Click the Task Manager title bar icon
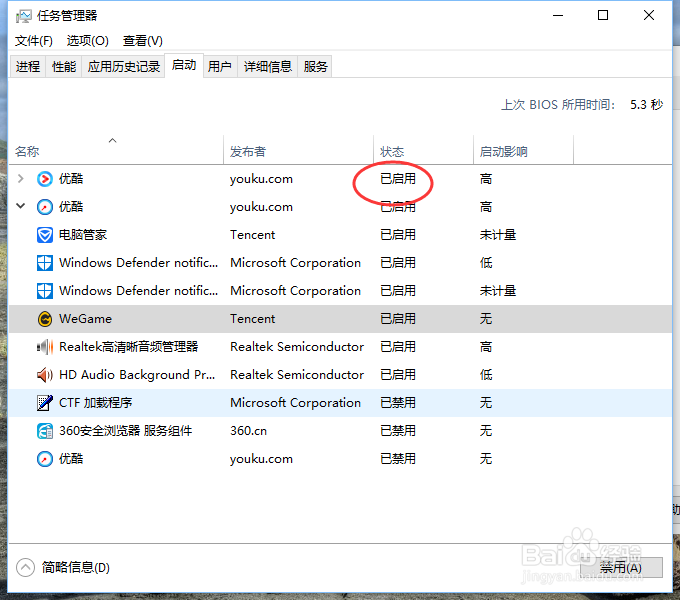The width and height of the screenshot is (680, 600). pyautogui.click(x=23, y=16)
